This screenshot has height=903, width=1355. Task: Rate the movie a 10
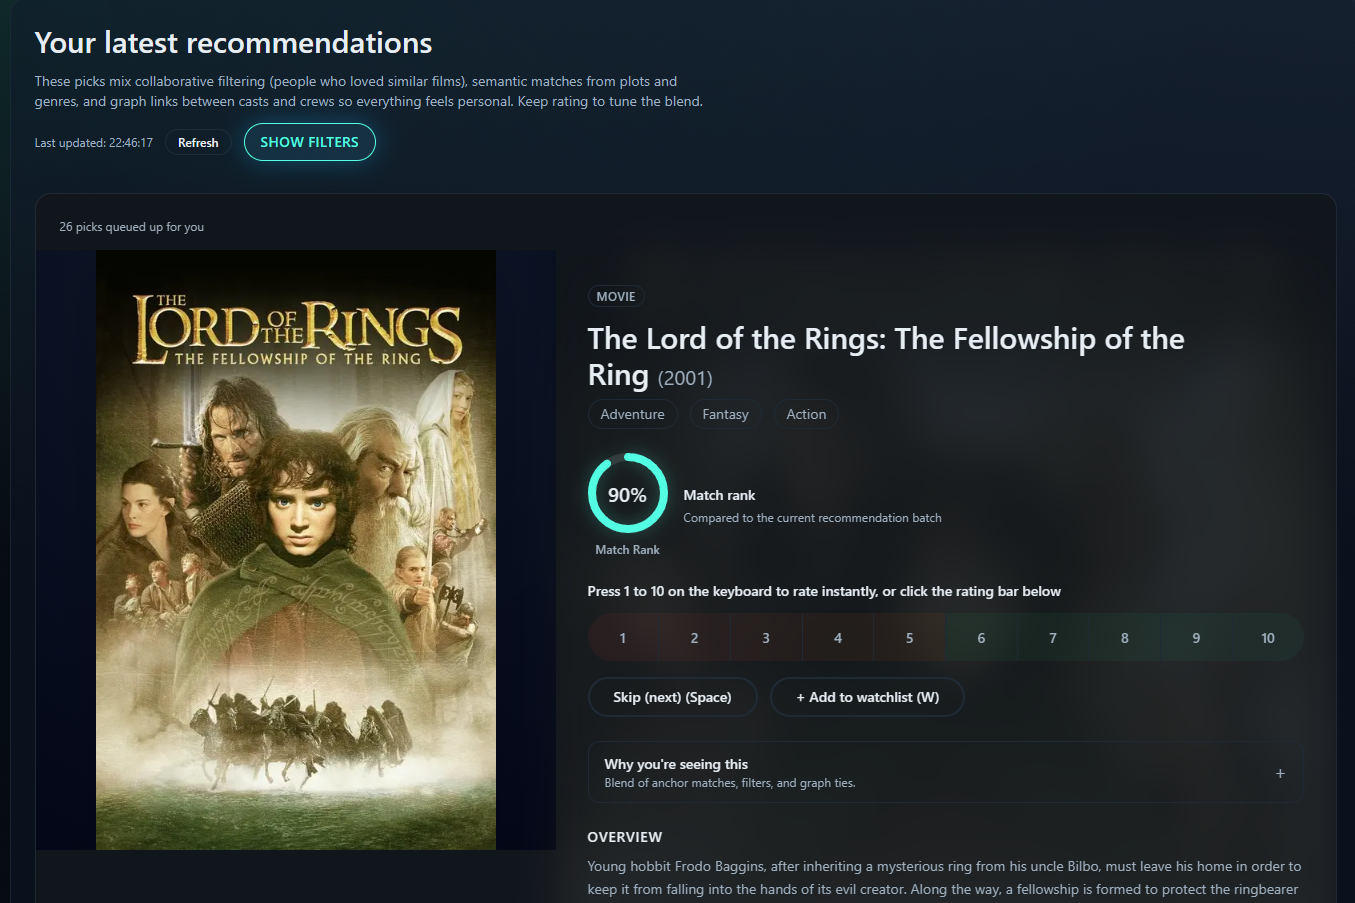pos(1267,637)
